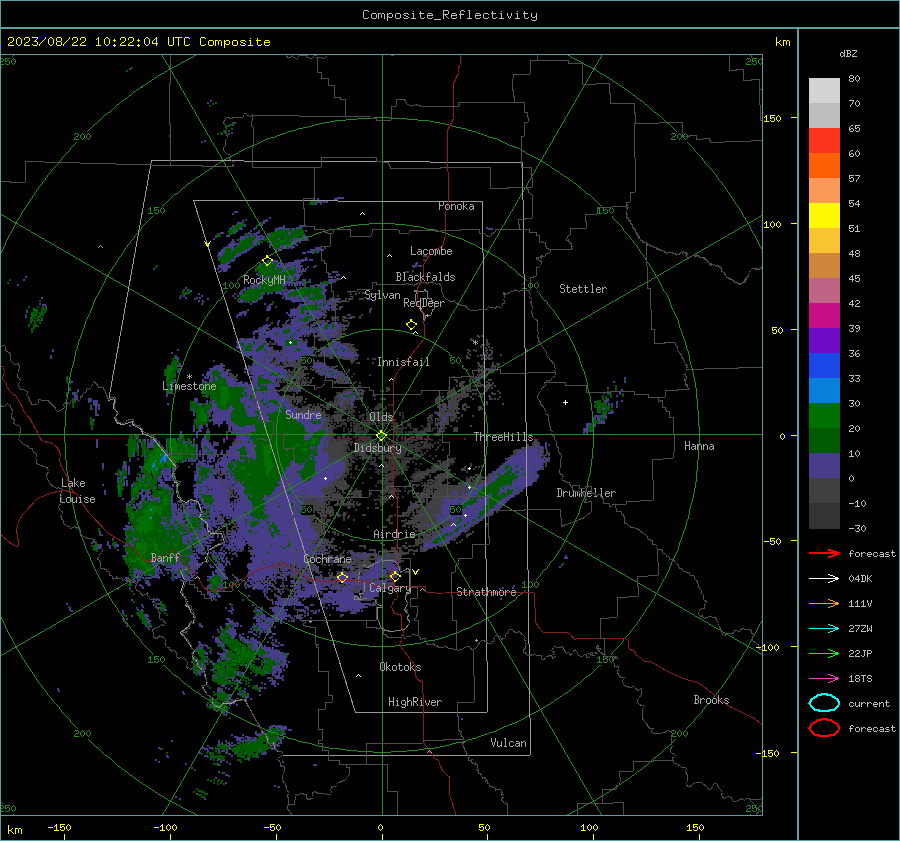
Task: Click the Vulcan town label
Action: point(508,743)
